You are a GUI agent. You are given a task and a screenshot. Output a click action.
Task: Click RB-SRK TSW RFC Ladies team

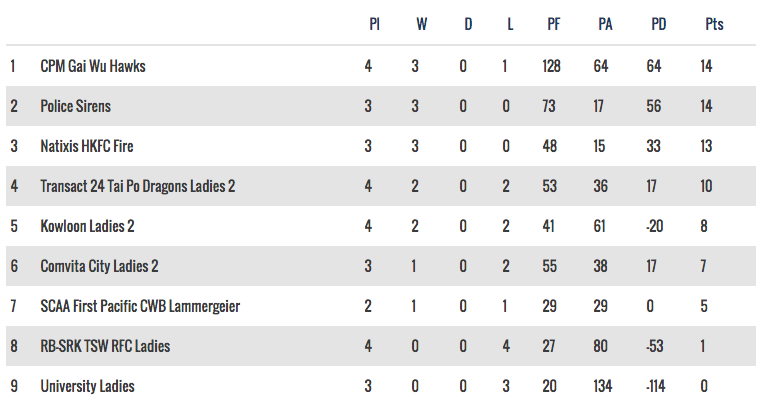[105, 346]
